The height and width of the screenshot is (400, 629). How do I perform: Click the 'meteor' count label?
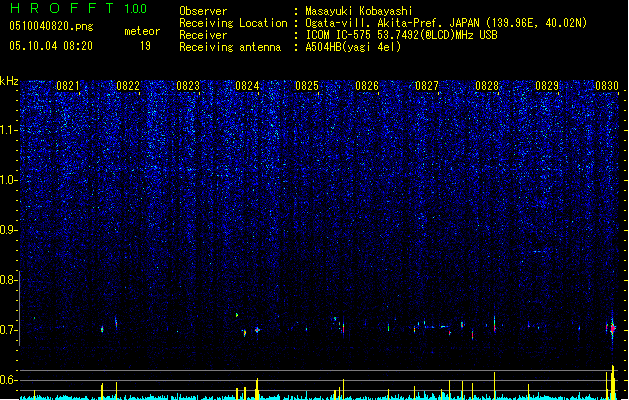click(142, 31)
